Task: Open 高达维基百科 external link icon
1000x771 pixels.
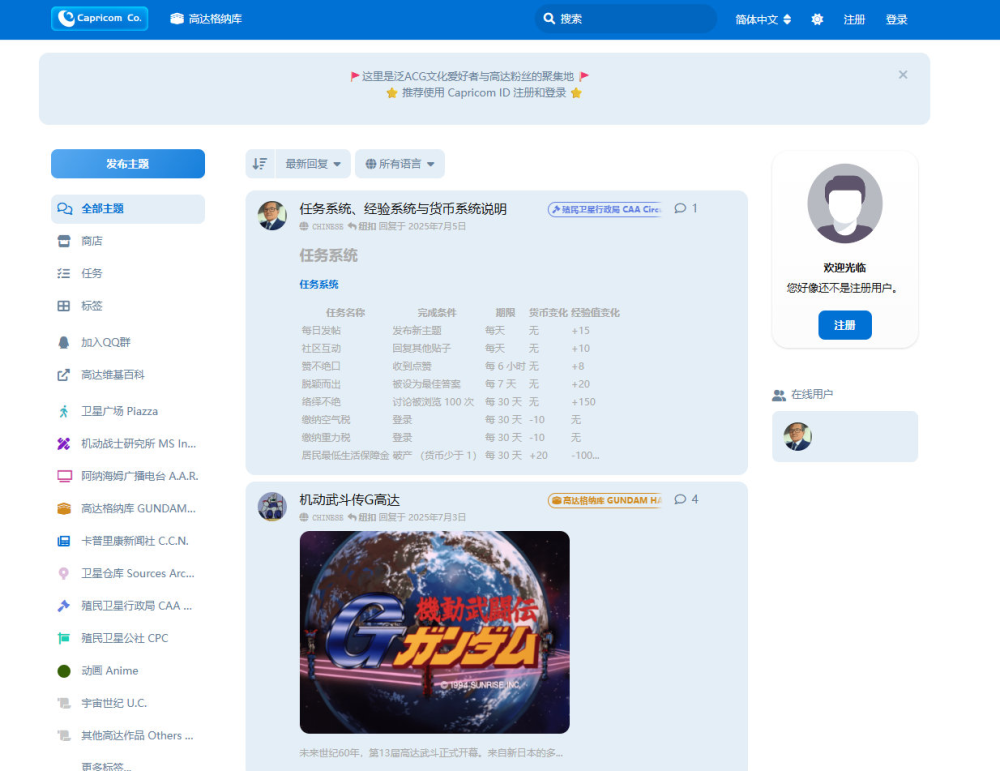Action: [x=64, y=375]
